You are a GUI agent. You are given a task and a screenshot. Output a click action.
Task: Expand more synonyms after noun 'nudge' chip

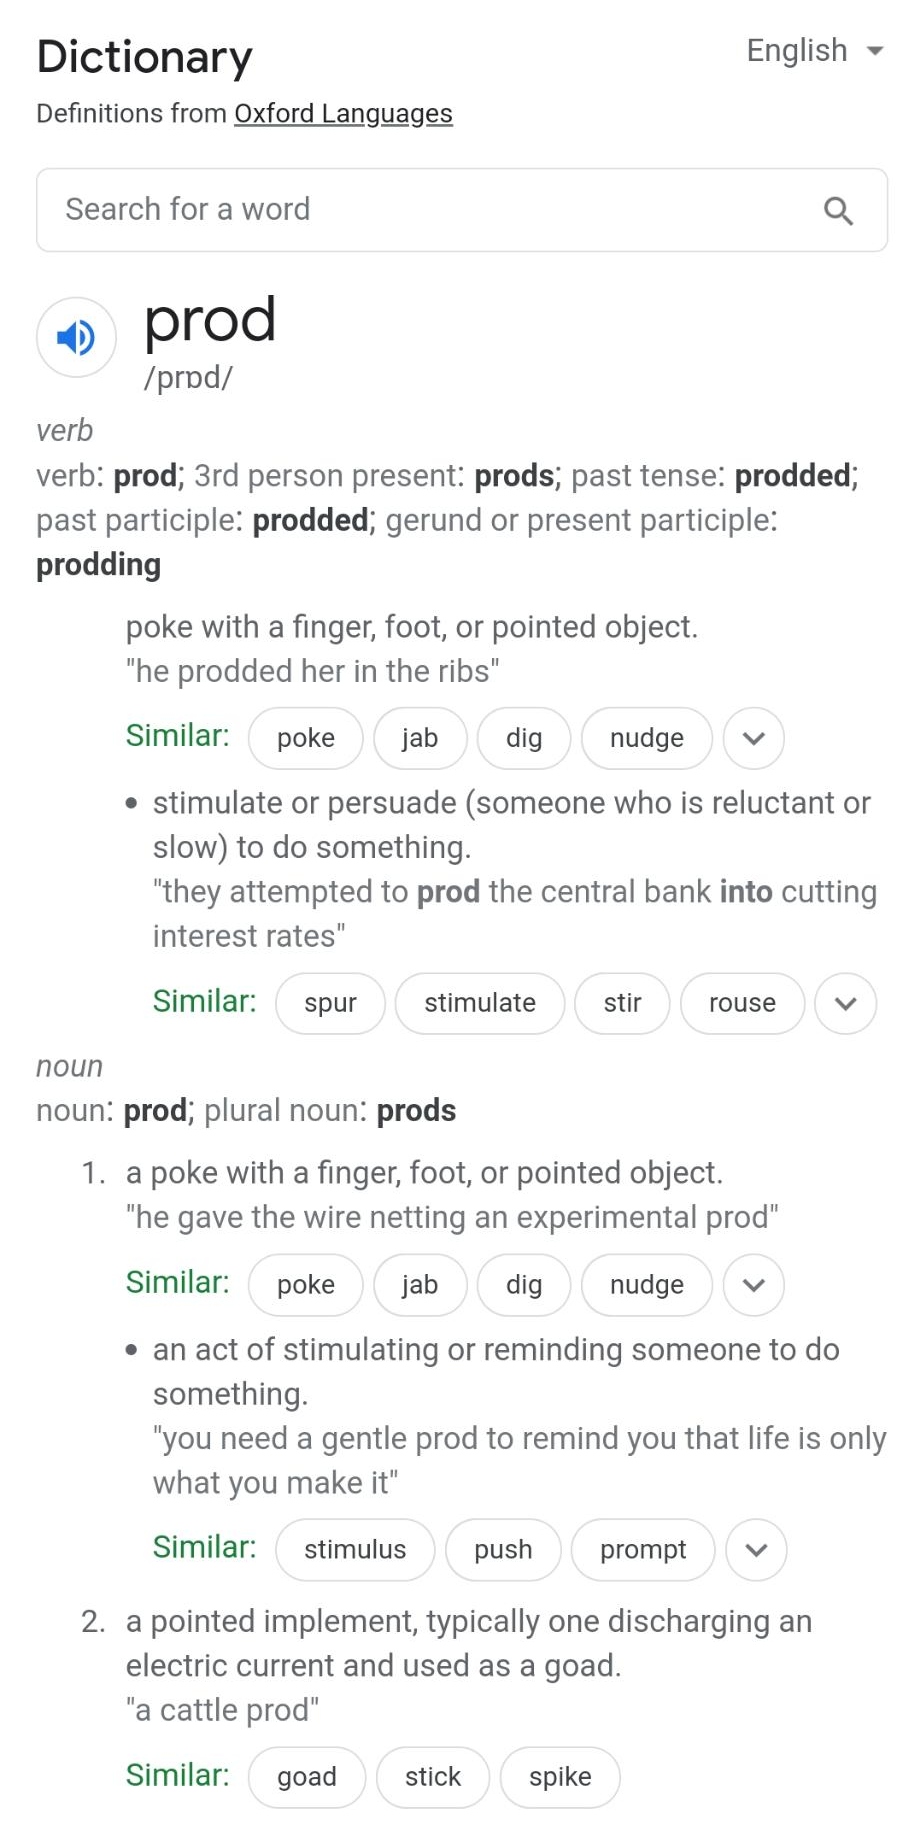pos(754,1285)
